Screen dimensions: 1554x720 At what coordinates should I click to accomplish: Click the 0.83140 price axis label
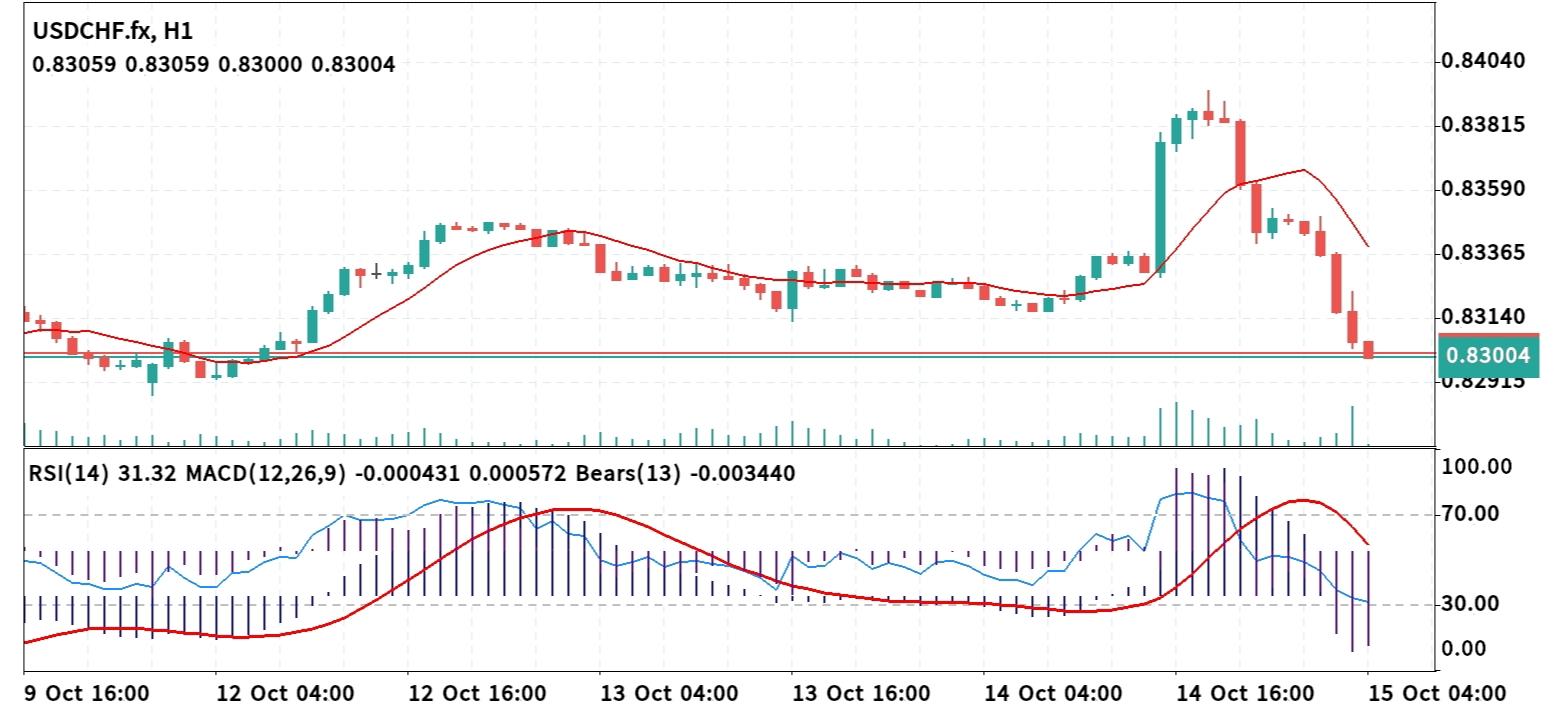(x=1484, y=317)
